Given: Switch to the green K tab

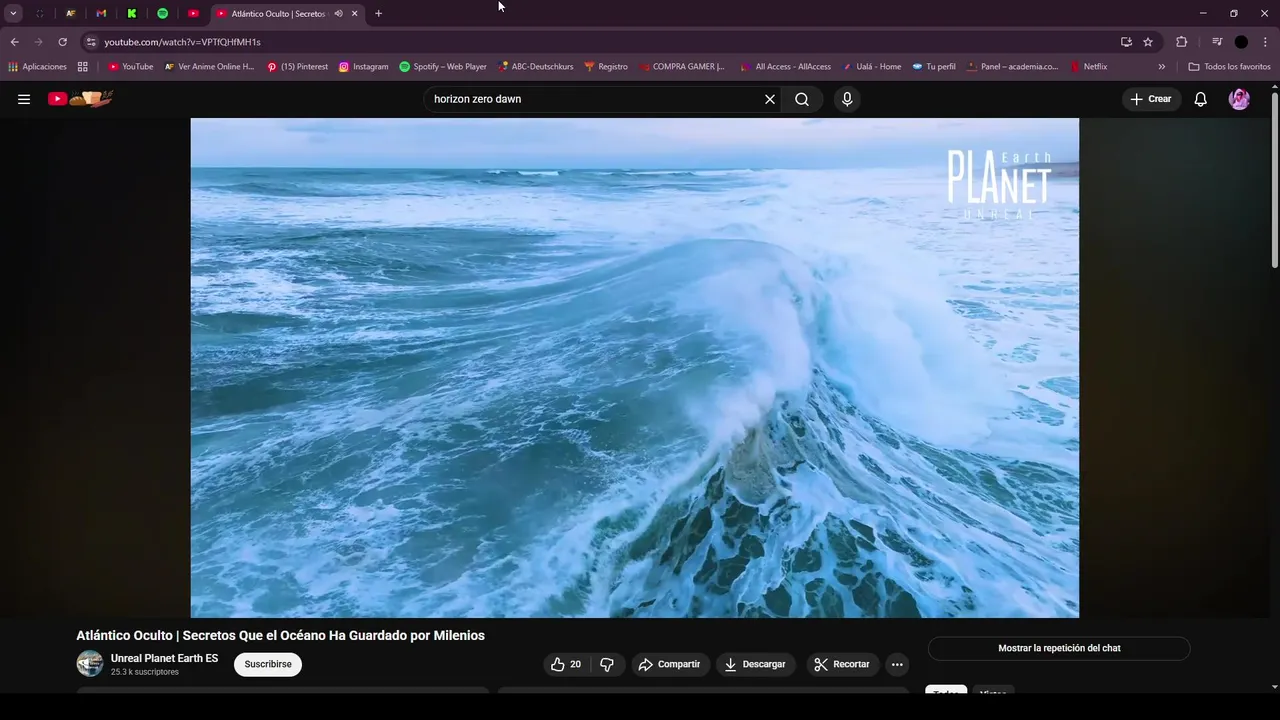Looking at the screenshot, I should tap(132, 13).
